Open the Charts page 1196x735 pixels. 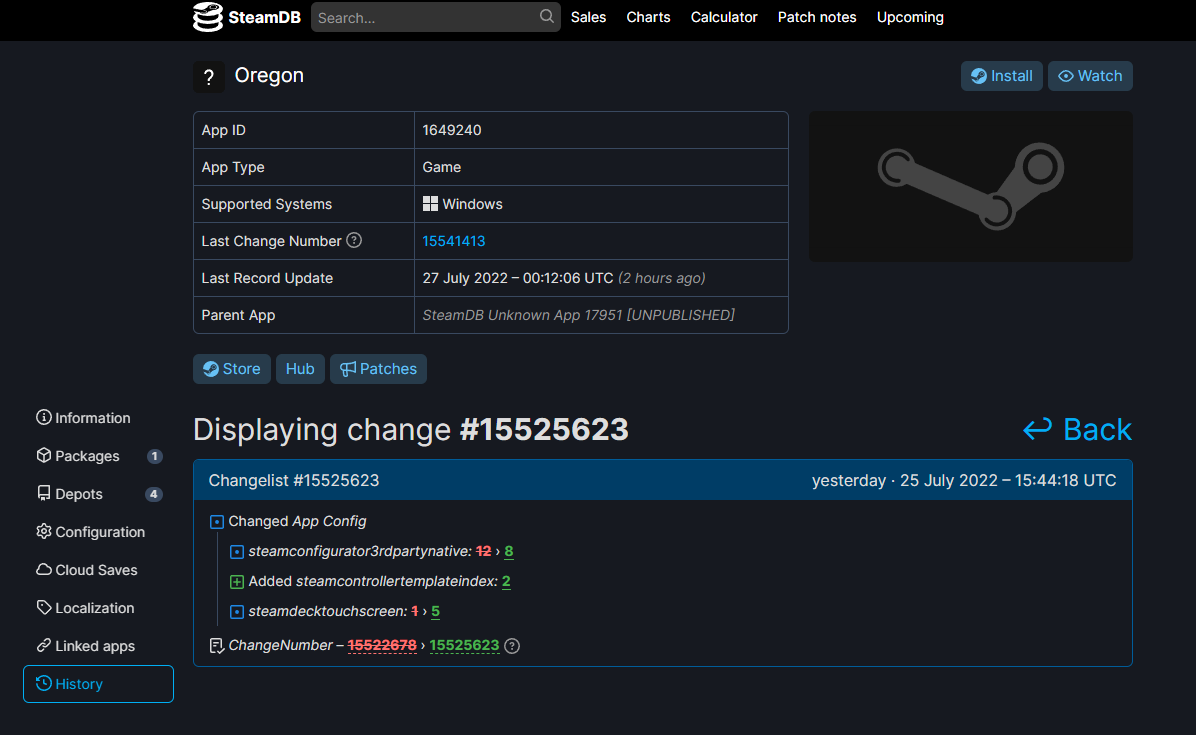648,17
